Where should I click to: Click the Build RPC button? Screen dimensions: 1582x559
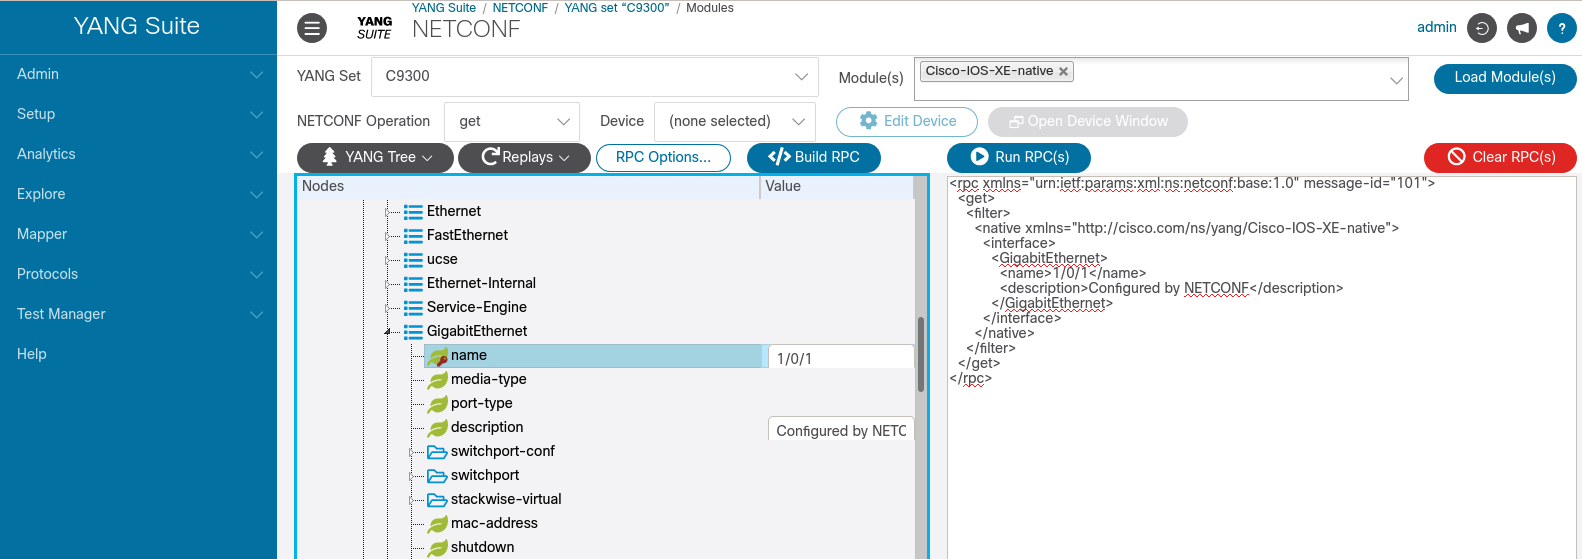pyautogui.click(x=814, y=157)
